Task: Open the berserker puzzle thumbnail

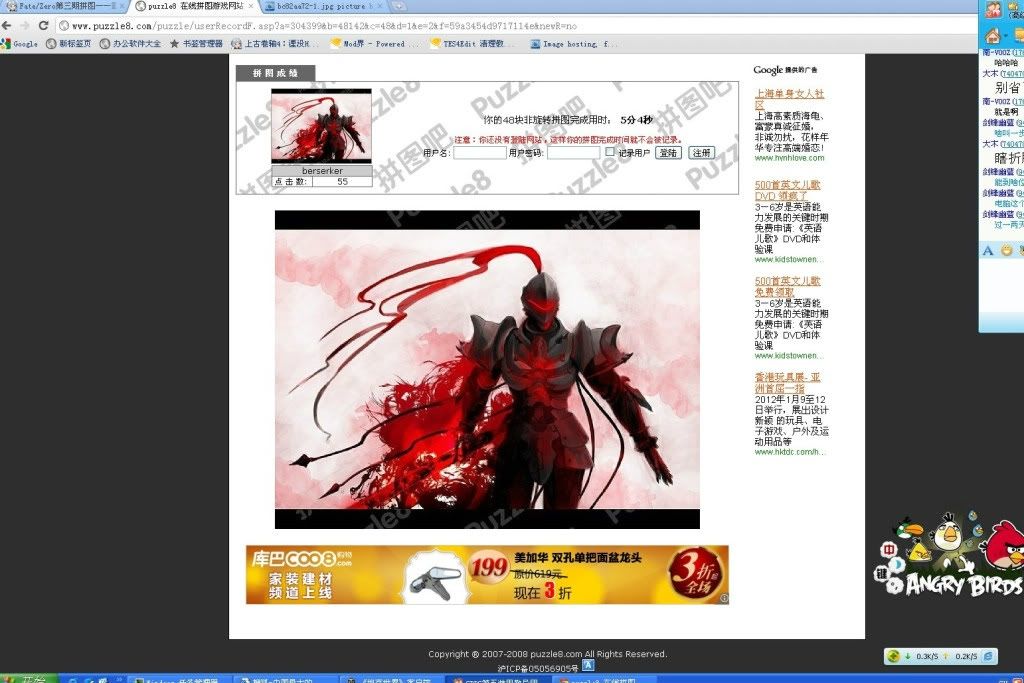Action: coord(321,126)
